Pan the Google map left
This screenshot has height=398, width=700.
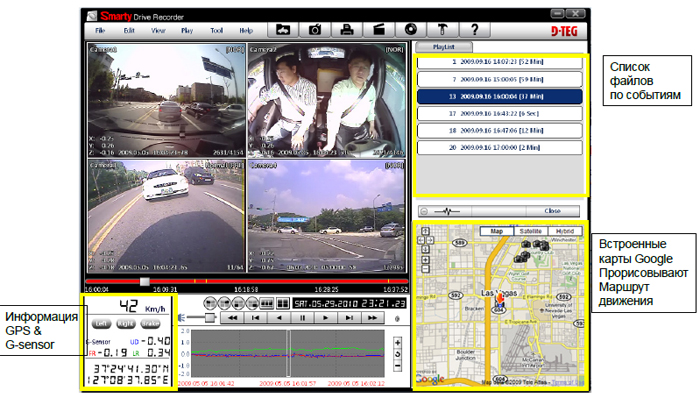coord(421,240)
